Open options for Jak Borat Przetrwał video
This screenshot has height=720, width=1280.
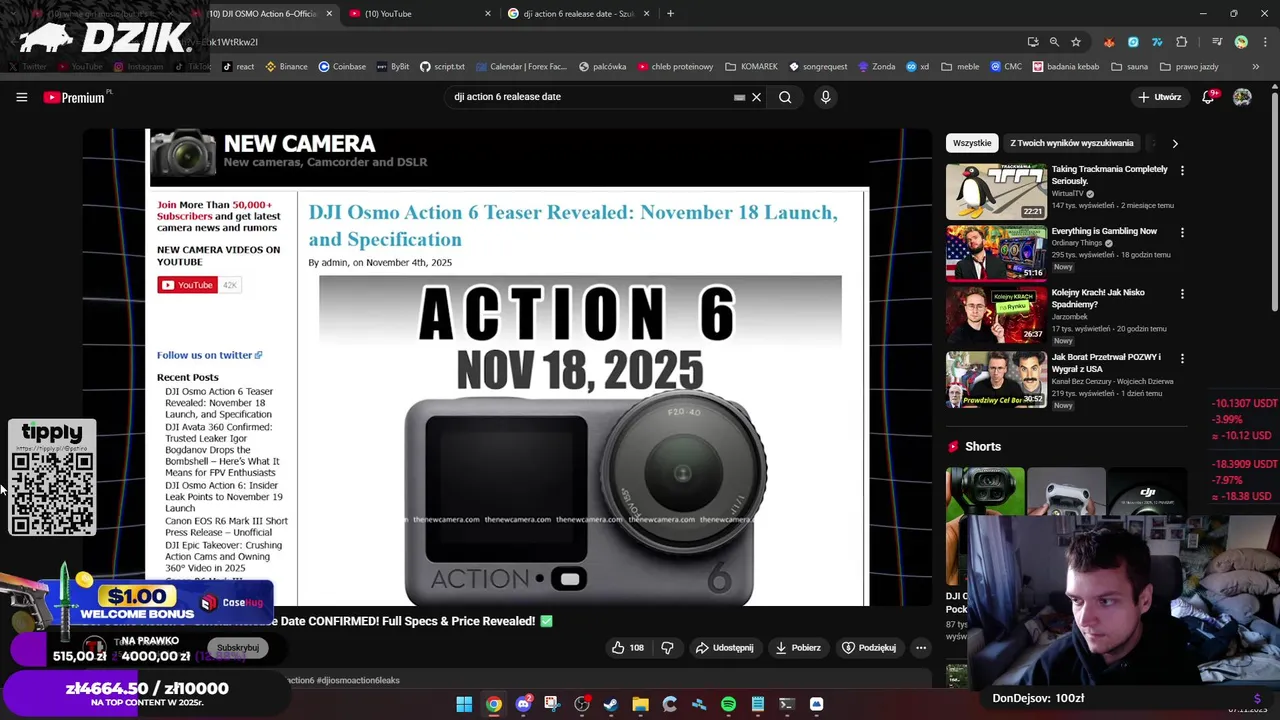click(x=1182, y=358)
